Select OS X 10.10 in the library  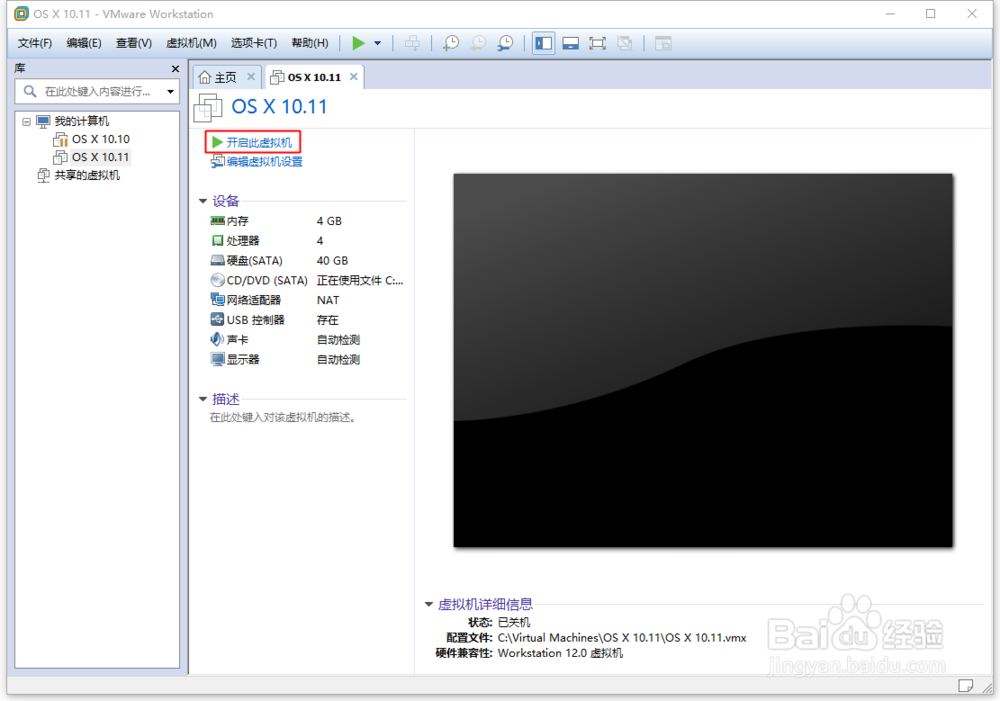100,139
